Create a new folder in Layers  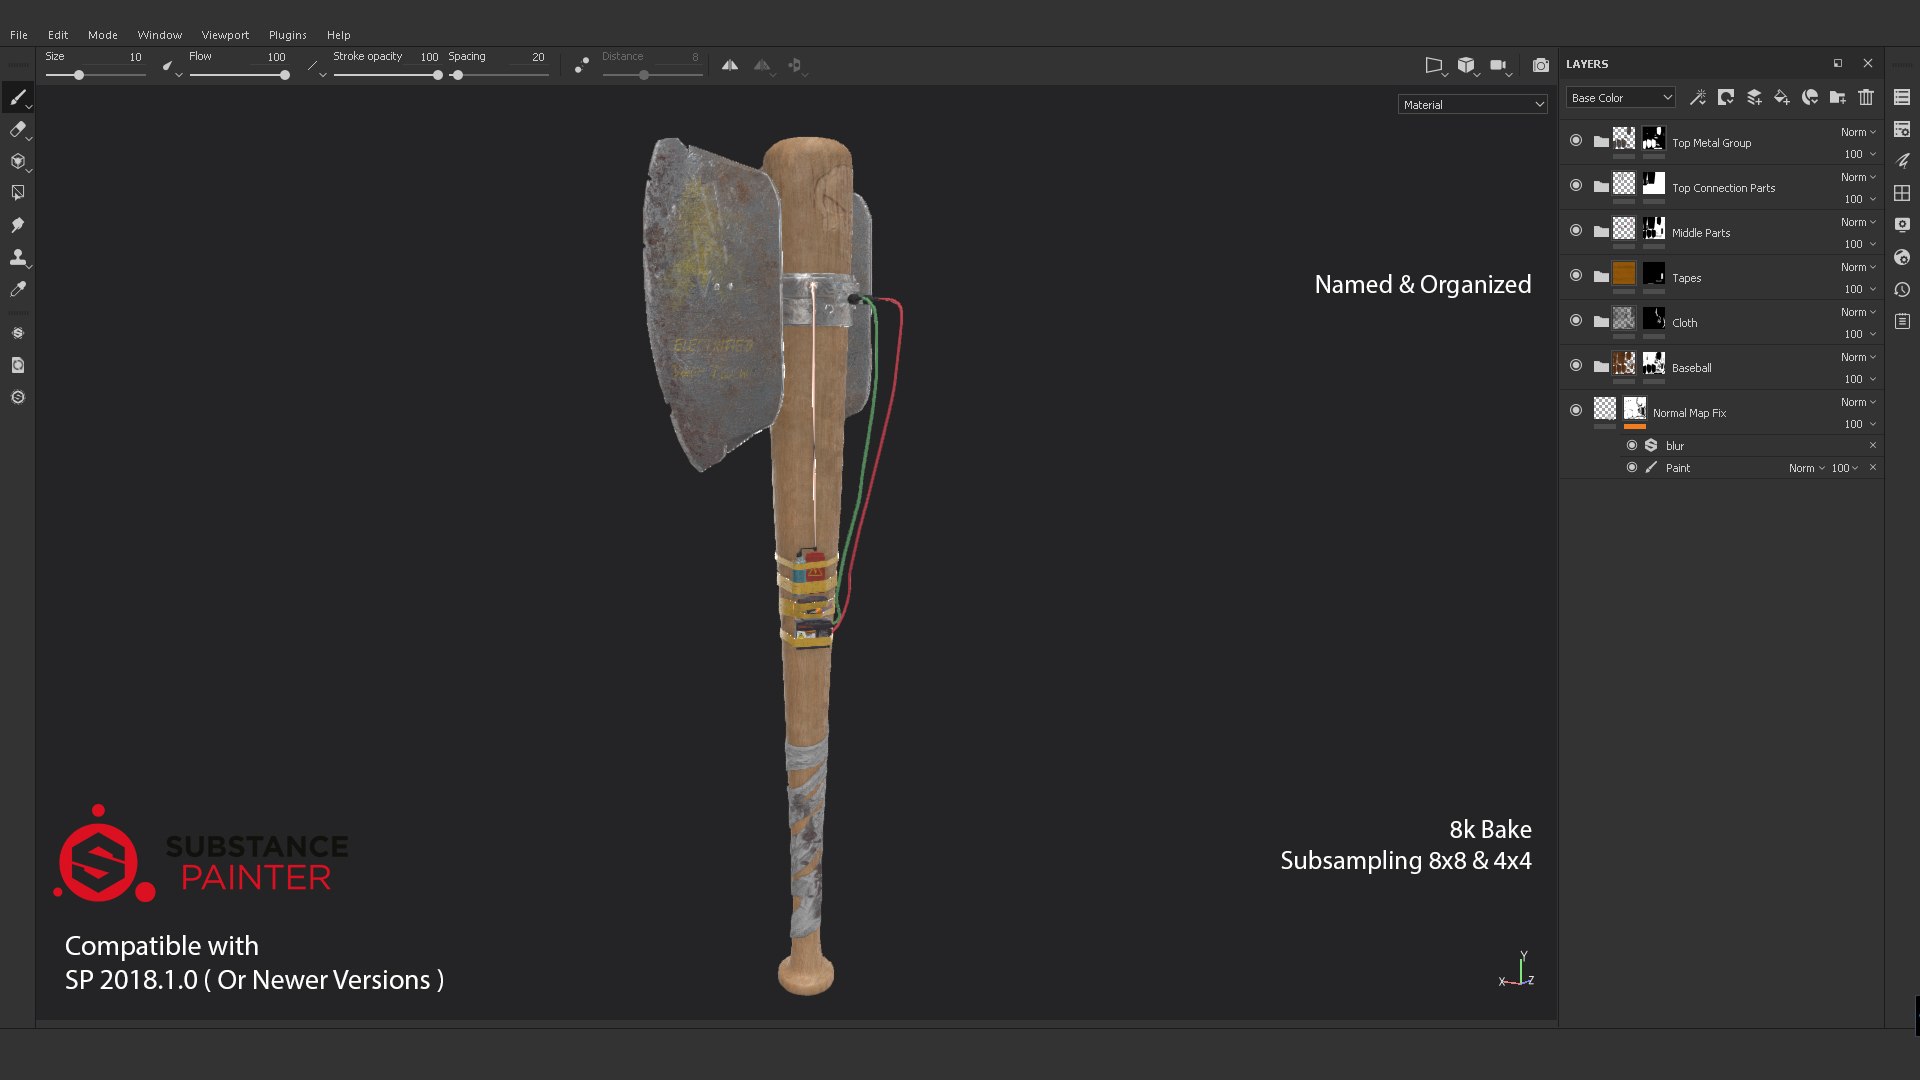pos(1837,97)
